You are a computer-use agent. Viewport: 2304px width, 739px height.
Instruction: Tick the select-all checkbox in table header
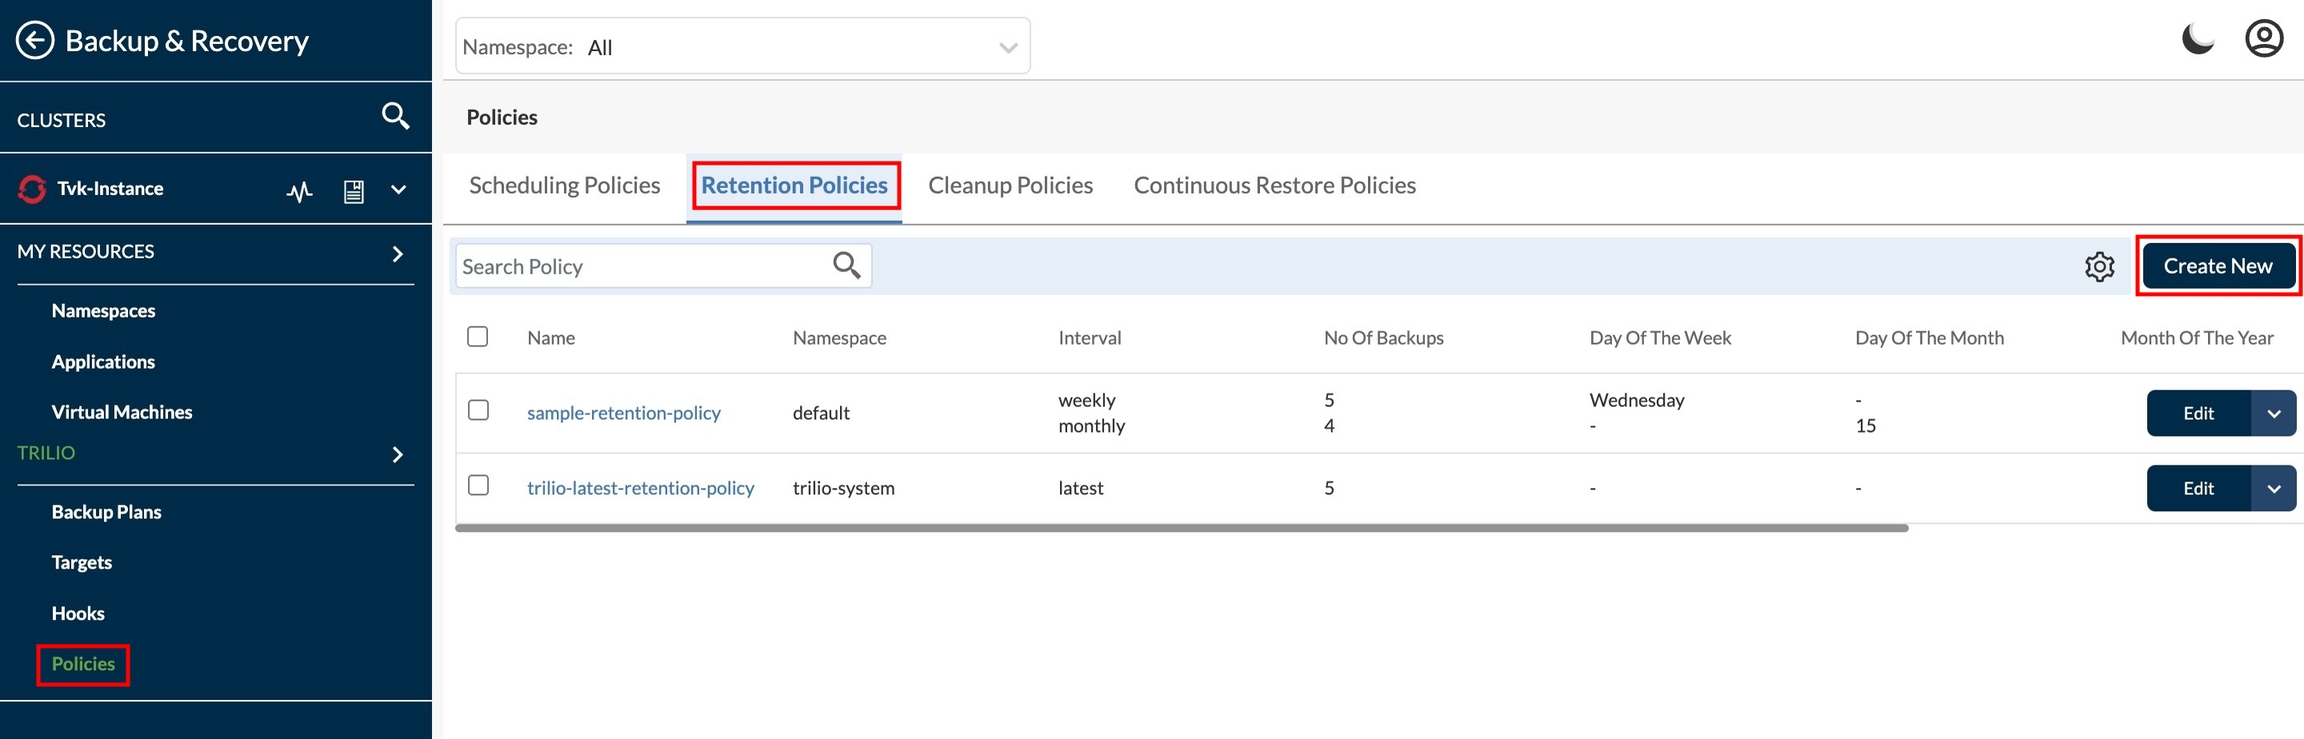tap(478, 337)
